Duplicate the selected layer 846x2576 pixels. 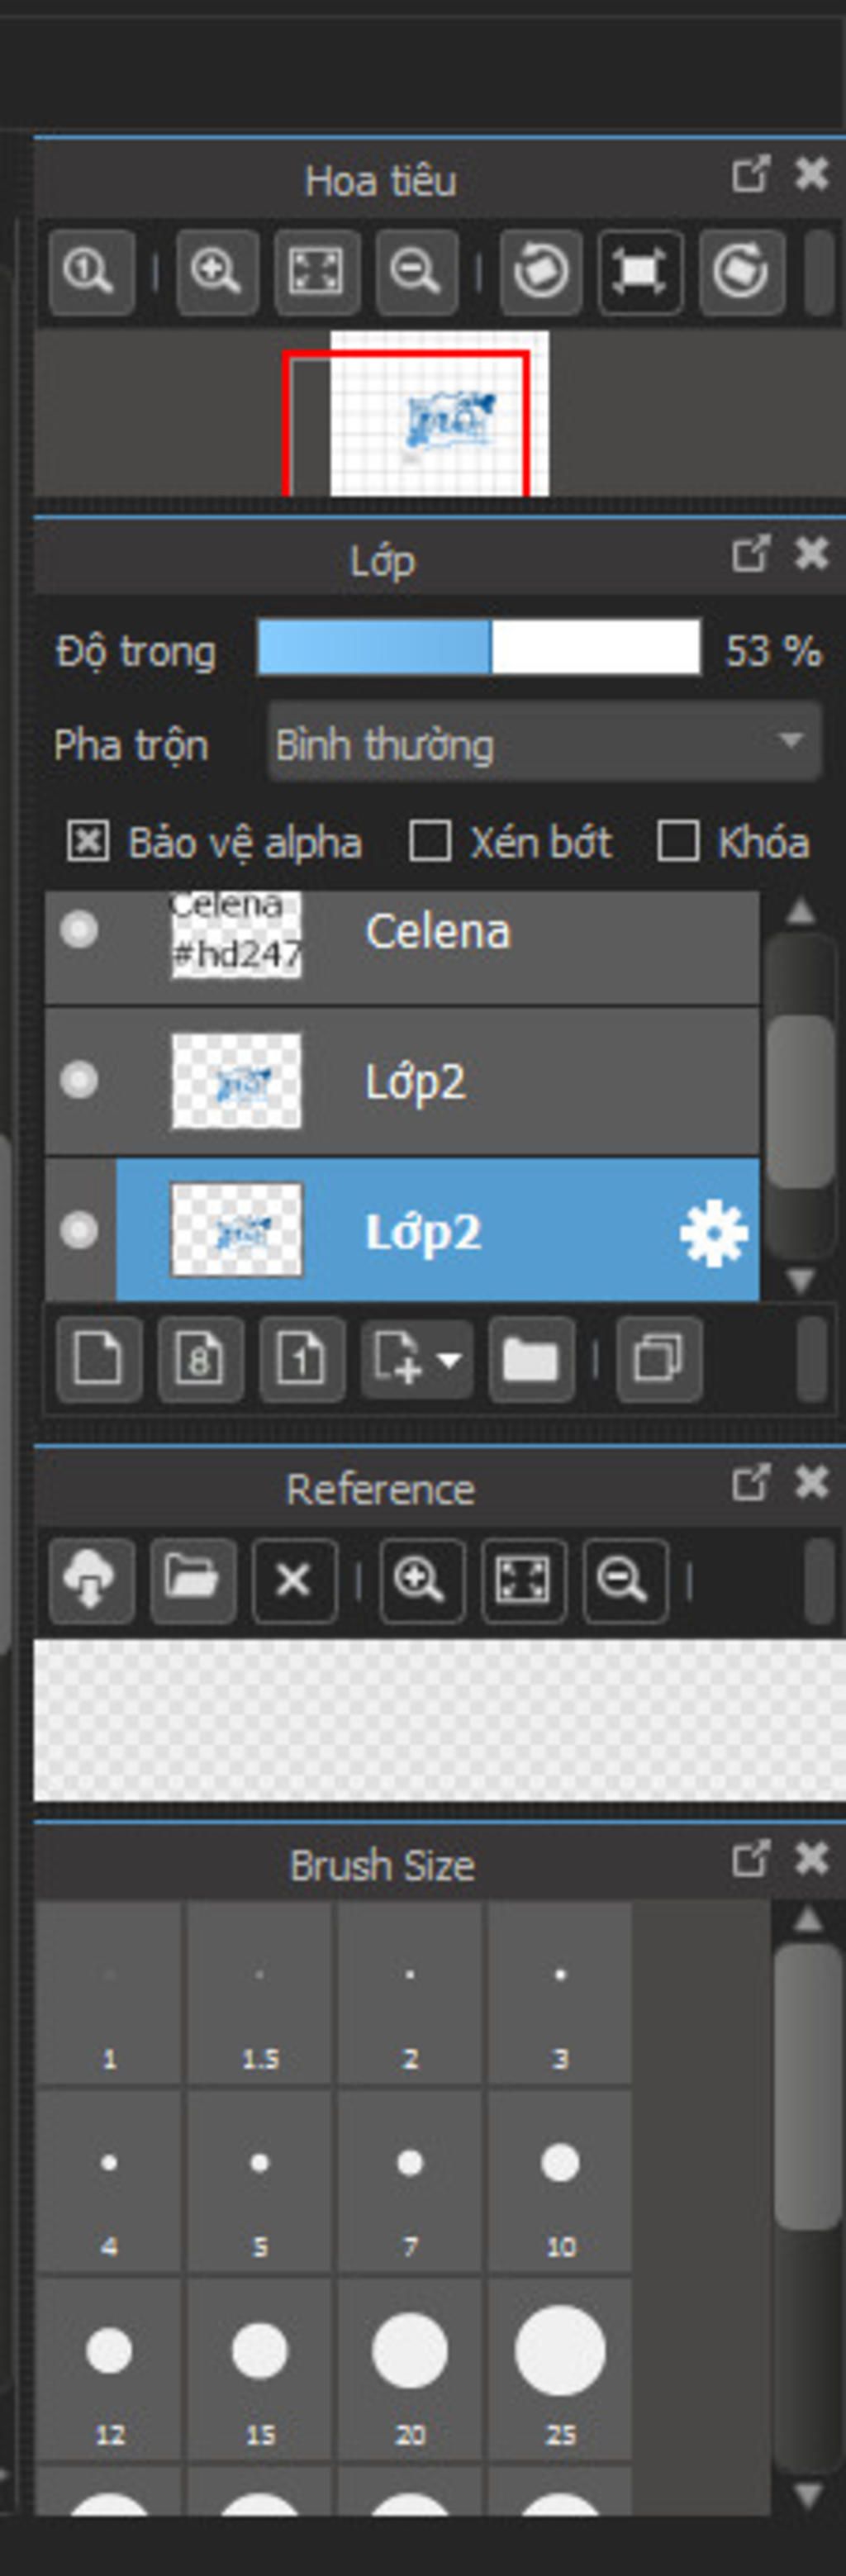point(659,1359)
